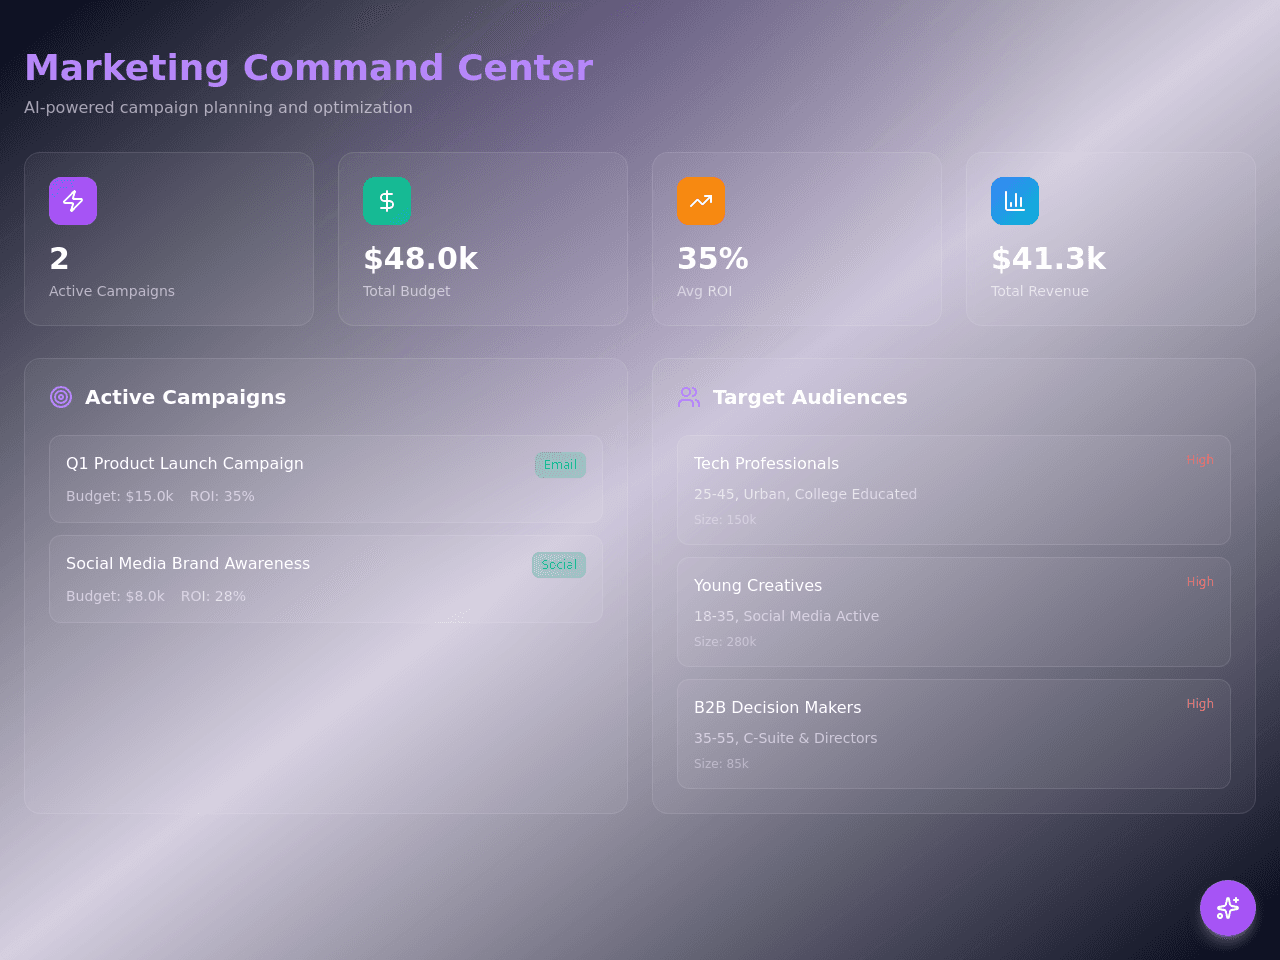Click the Size: 85k text
Image resolution: width=1280 pixels, height=960 pixels.
pos(721,764)
